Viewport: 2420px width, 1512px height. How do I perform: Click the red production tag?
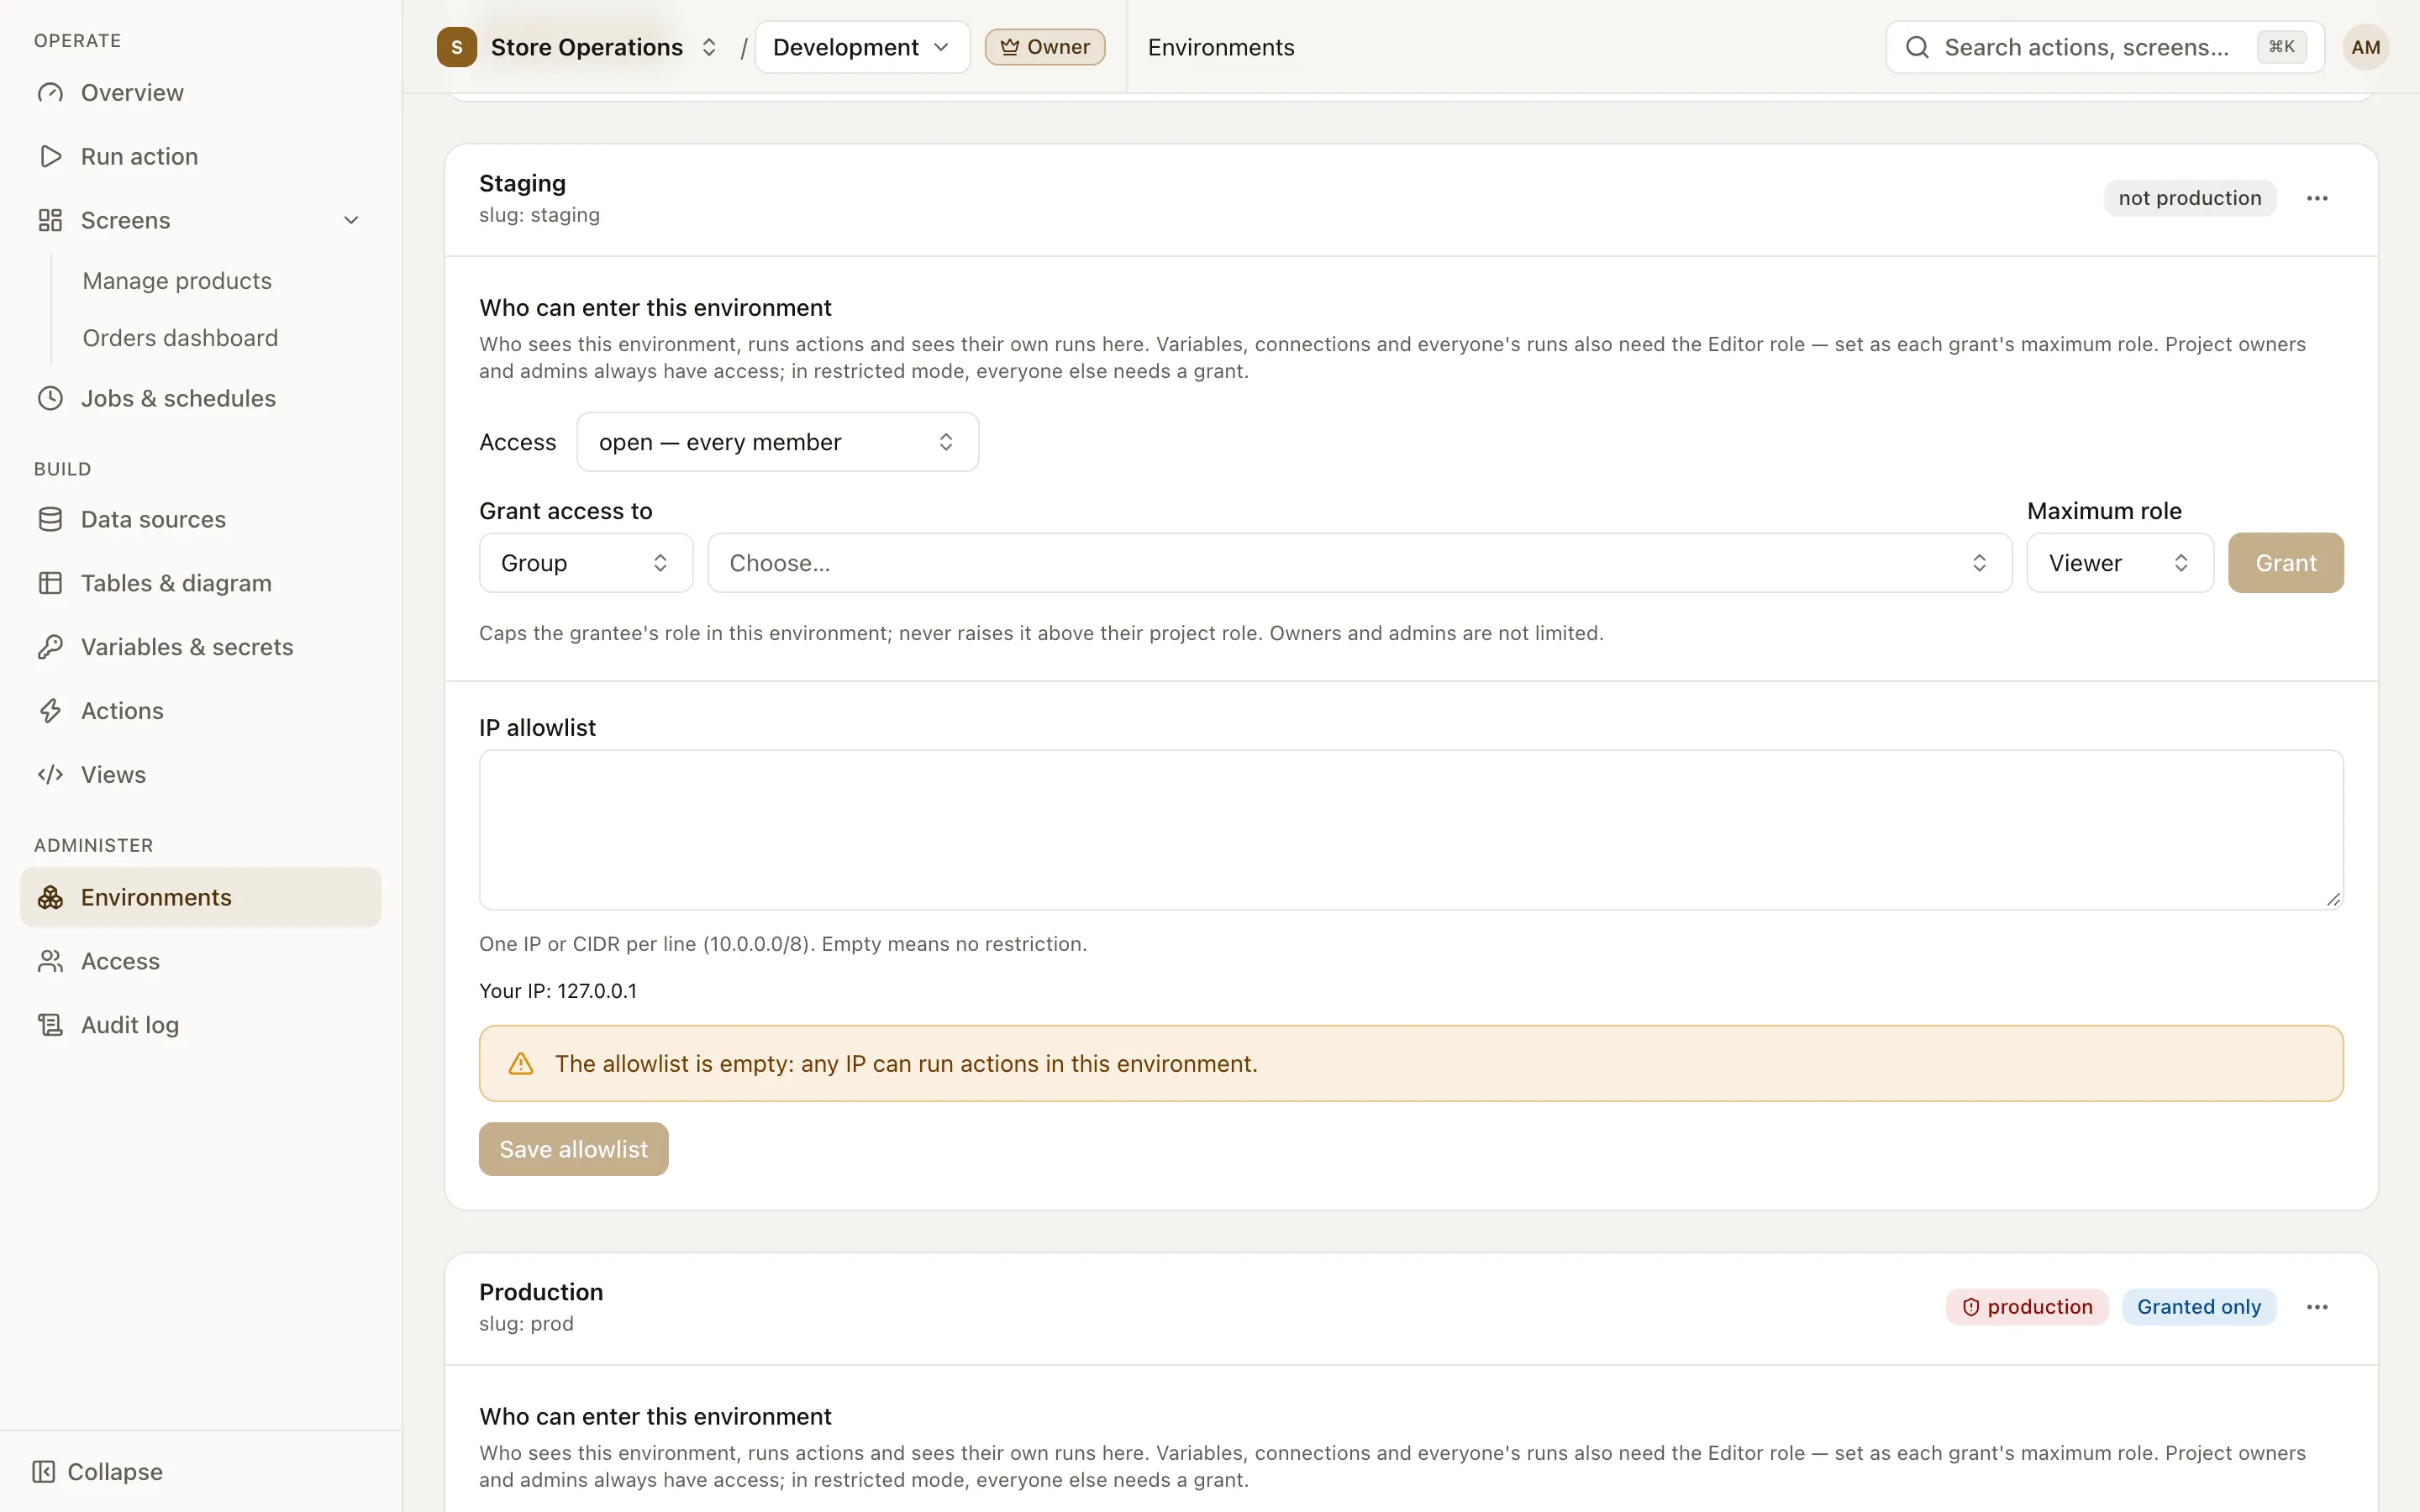point(2026,1307)
